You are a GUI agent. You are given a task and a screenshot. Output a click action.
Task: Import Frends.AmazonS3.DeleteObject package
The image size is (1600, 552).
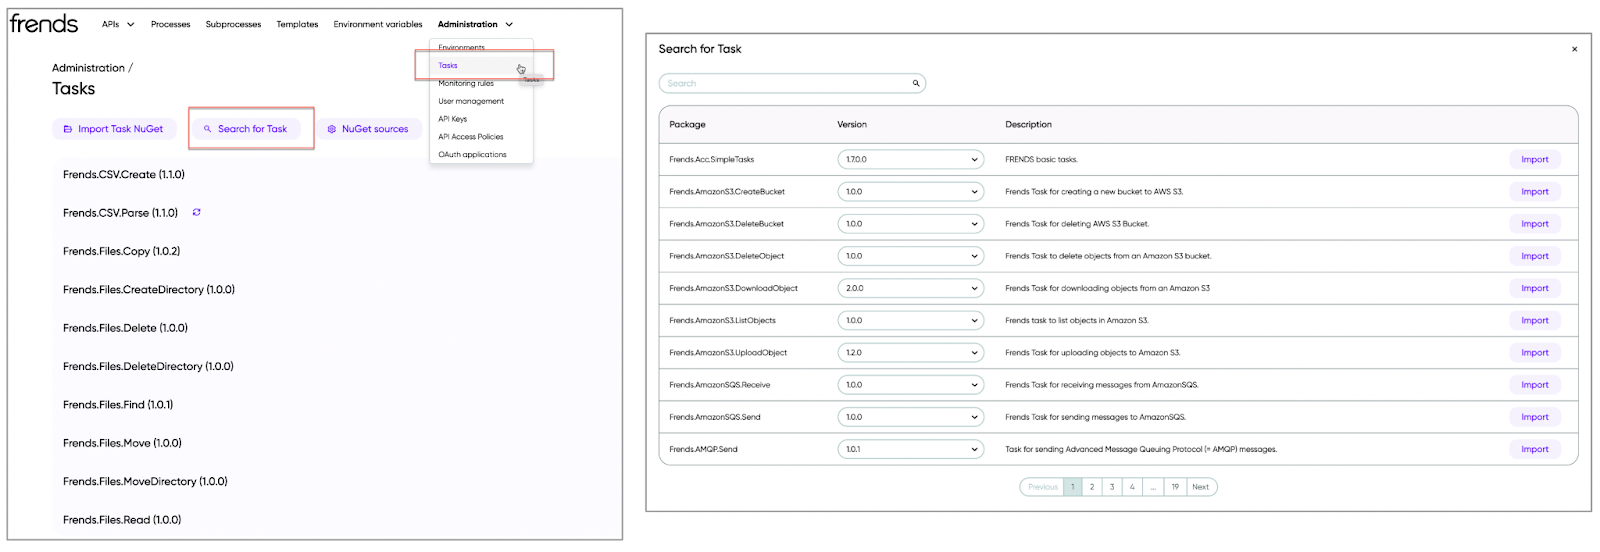click(1534, 256)
